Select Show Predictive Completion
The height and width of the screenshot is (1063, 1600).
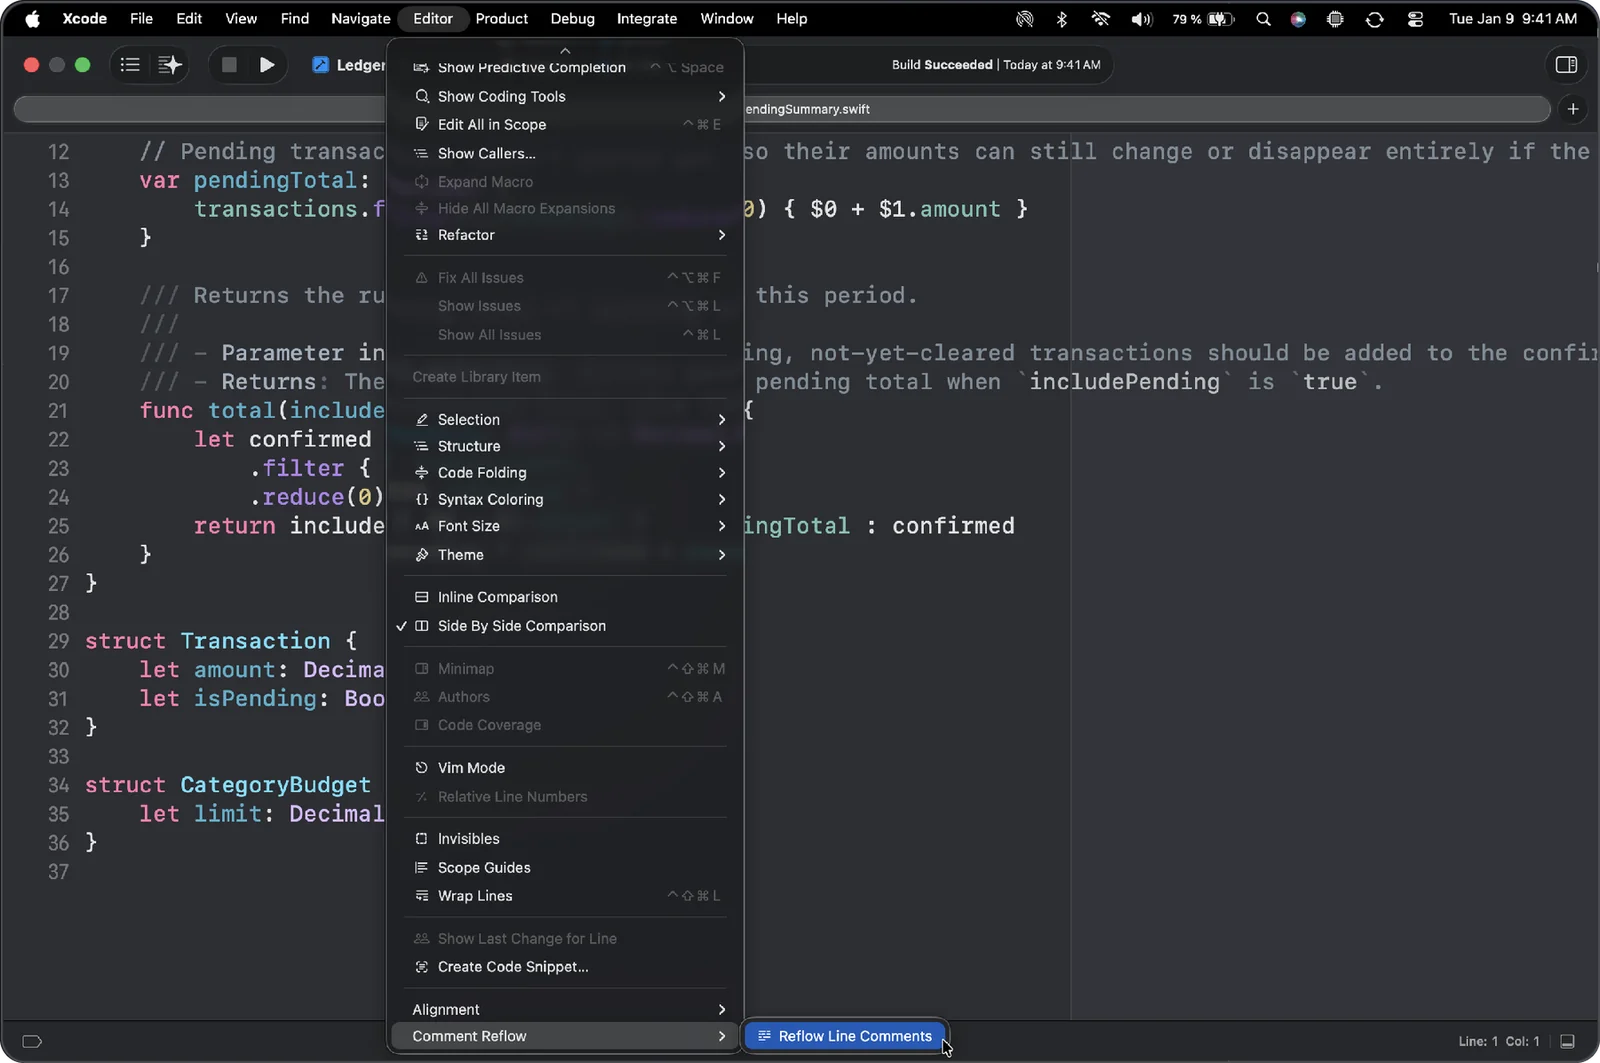point(565,68)
